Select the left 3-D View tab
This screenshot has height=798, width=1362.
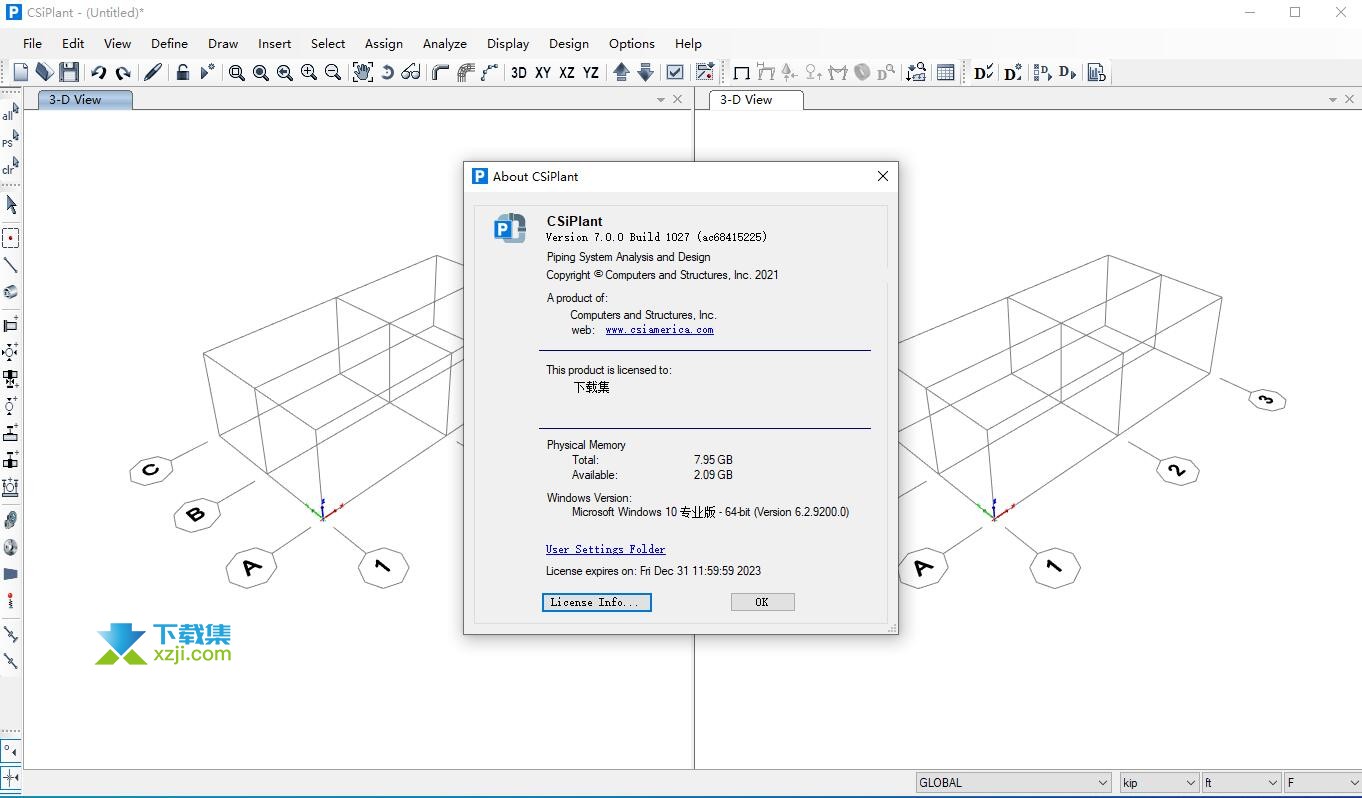click(84, 99)
